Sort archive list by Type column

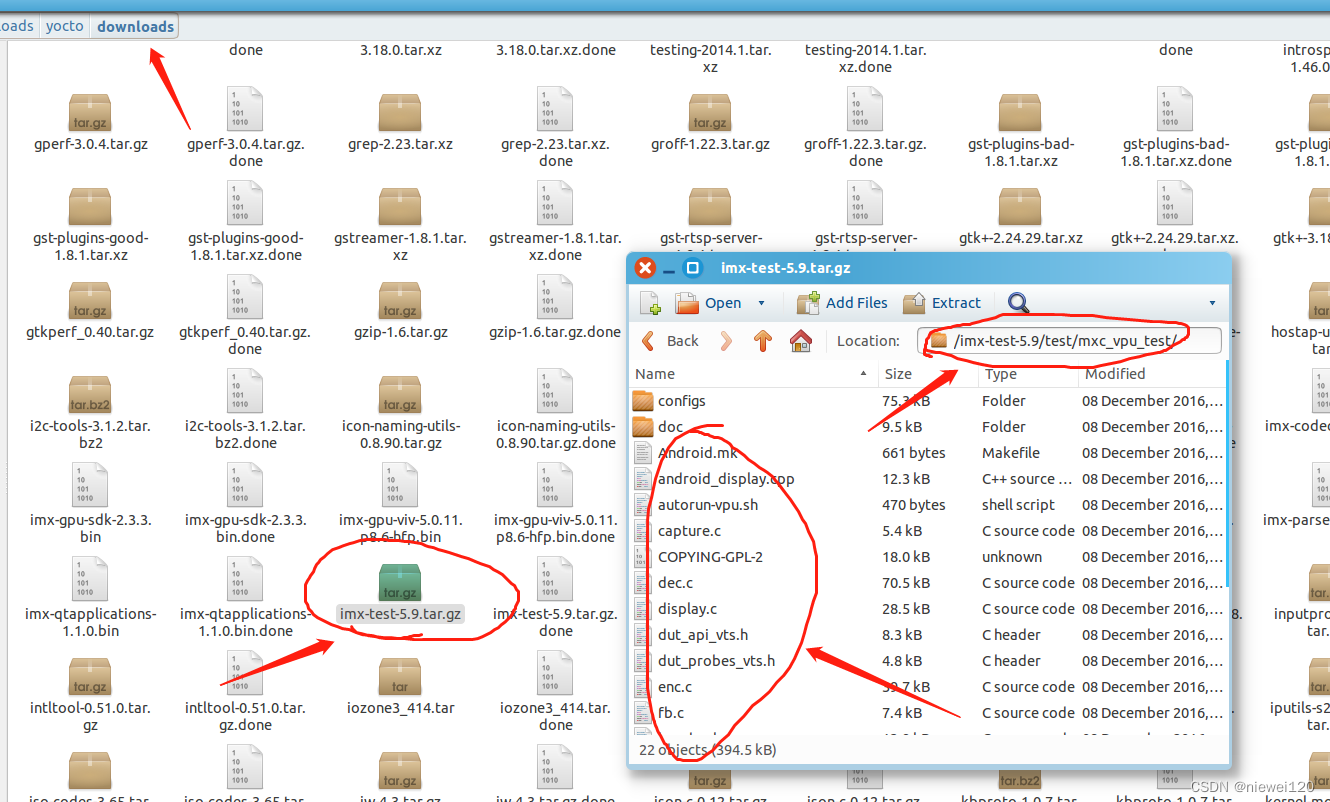pos(1027,374)
